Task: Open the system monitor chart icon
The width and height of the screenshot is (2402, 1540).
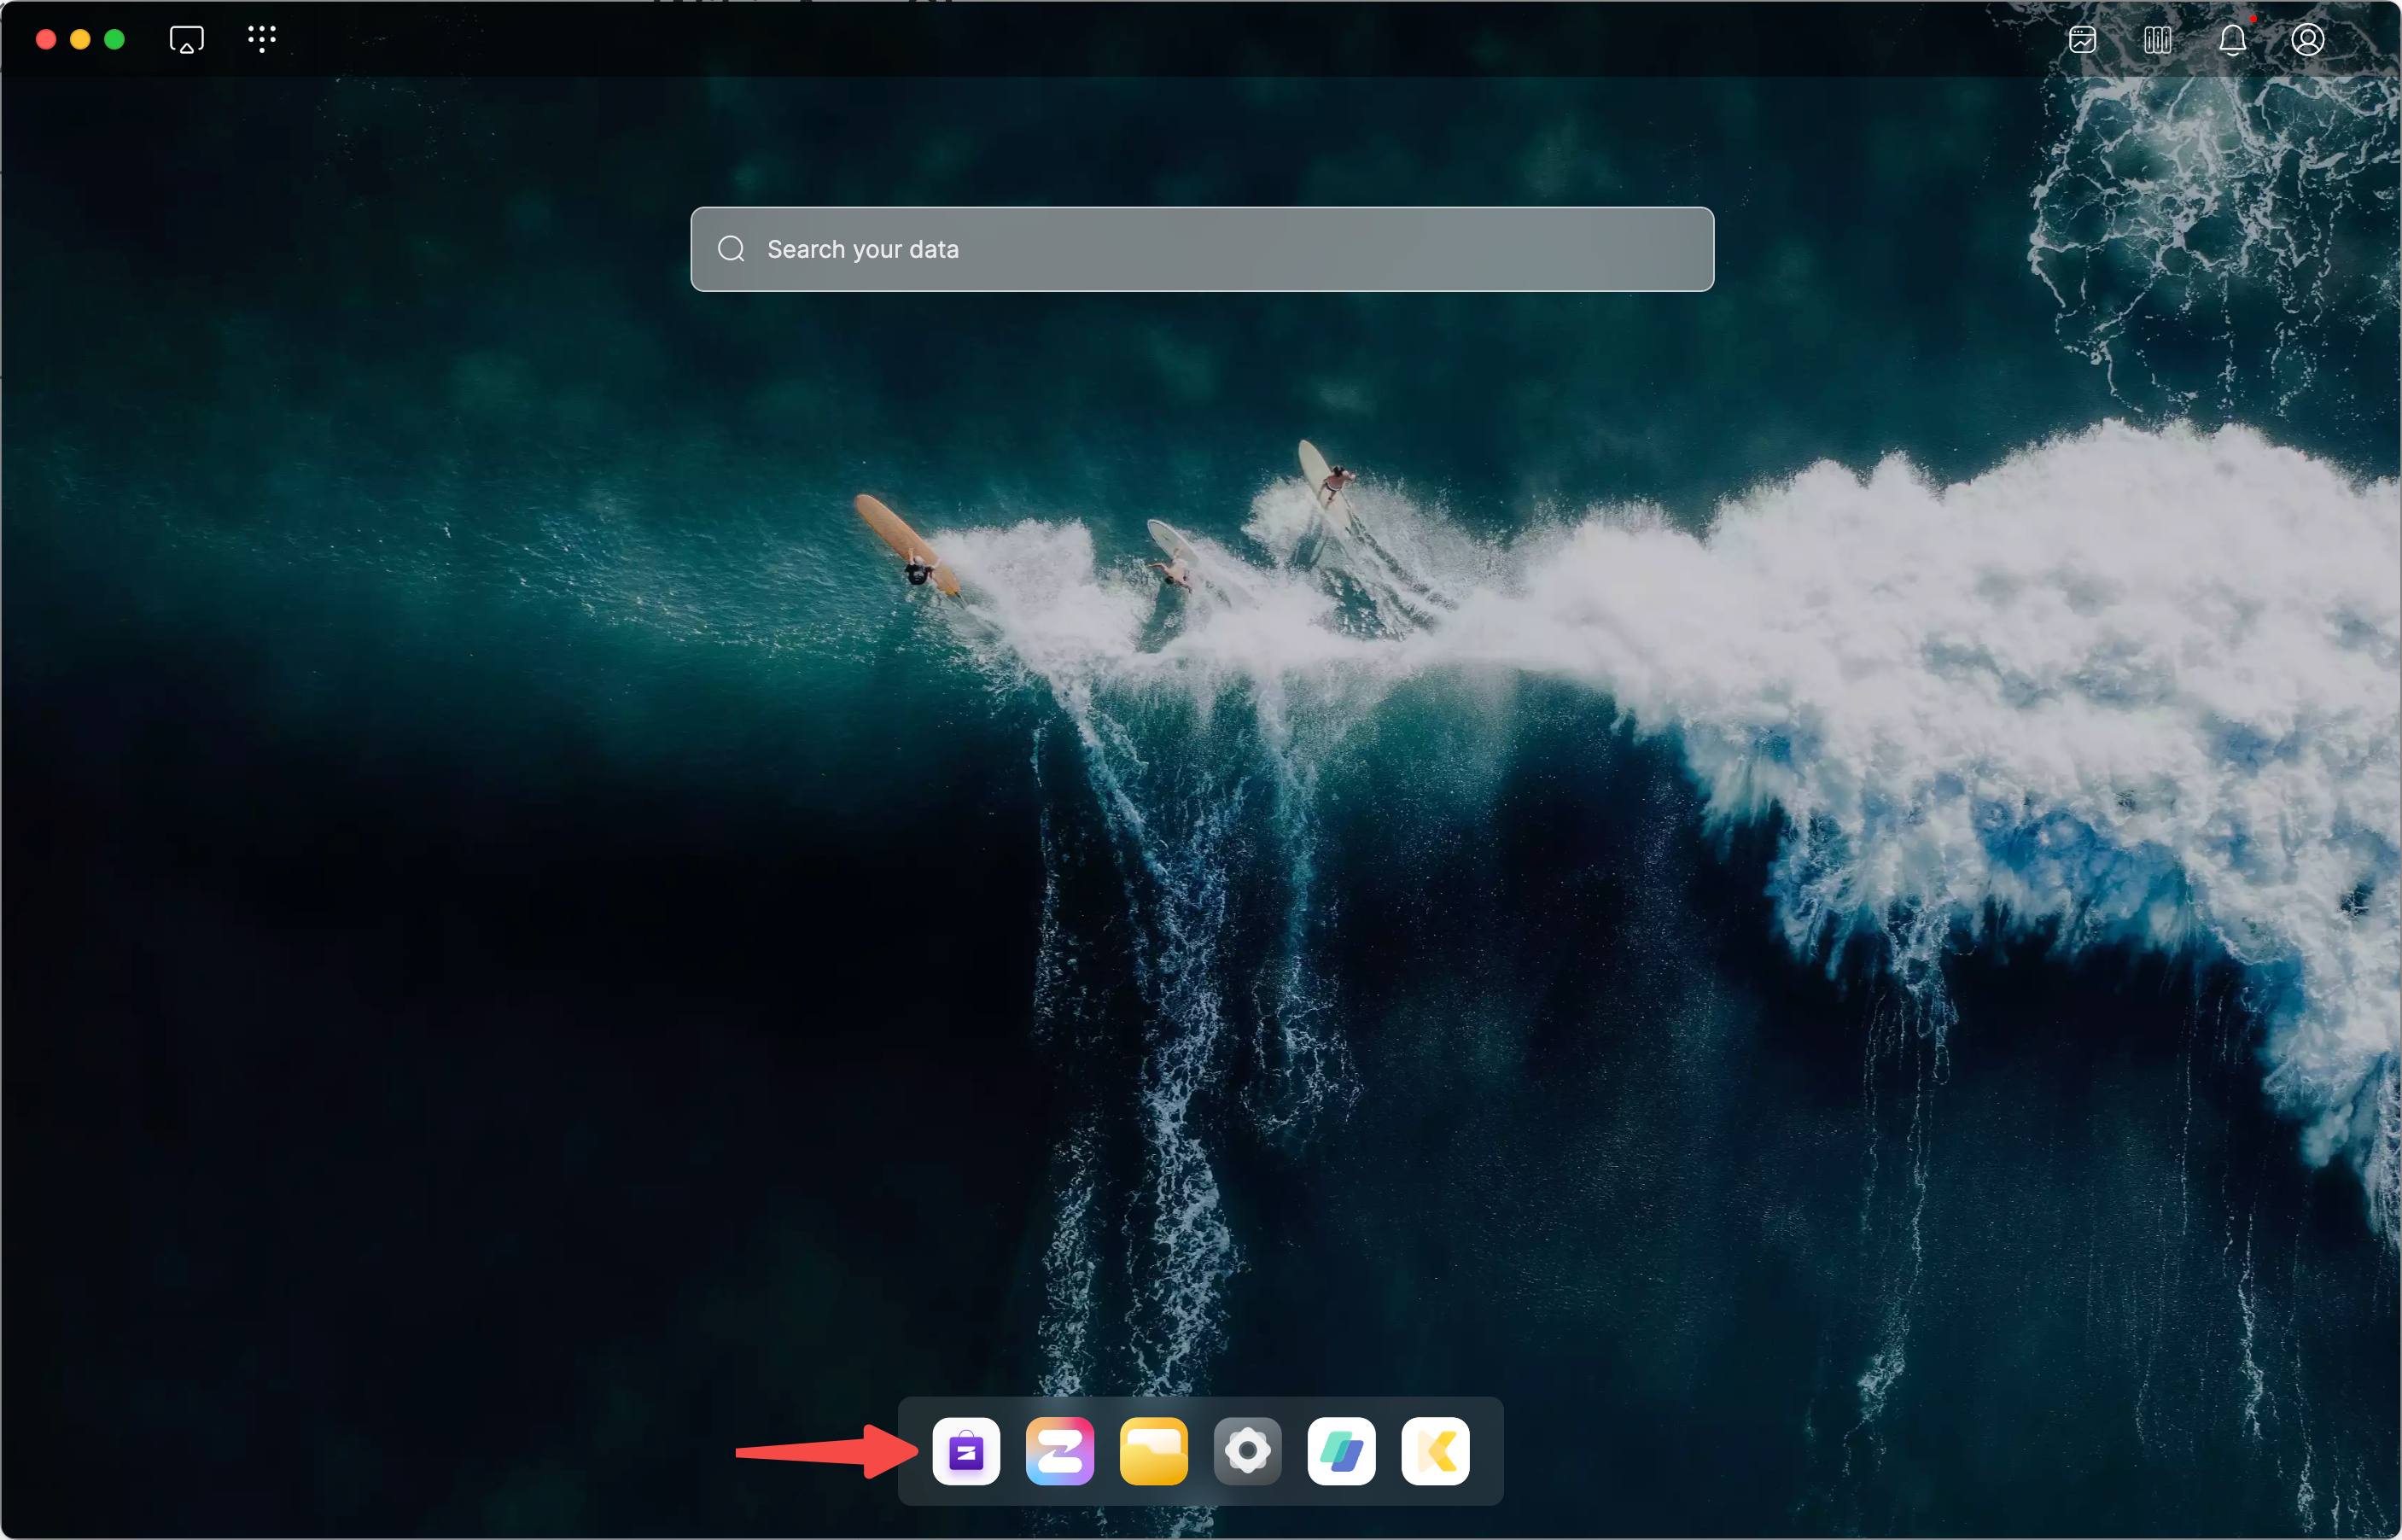Action: 2082,40
